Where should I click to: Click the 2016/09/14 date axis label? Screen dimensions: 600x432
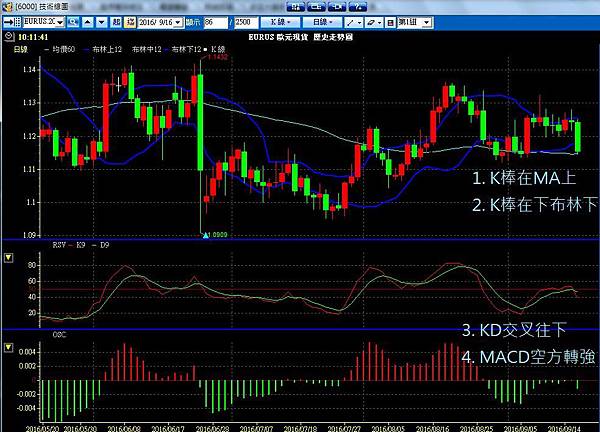[x=564, y=428]
